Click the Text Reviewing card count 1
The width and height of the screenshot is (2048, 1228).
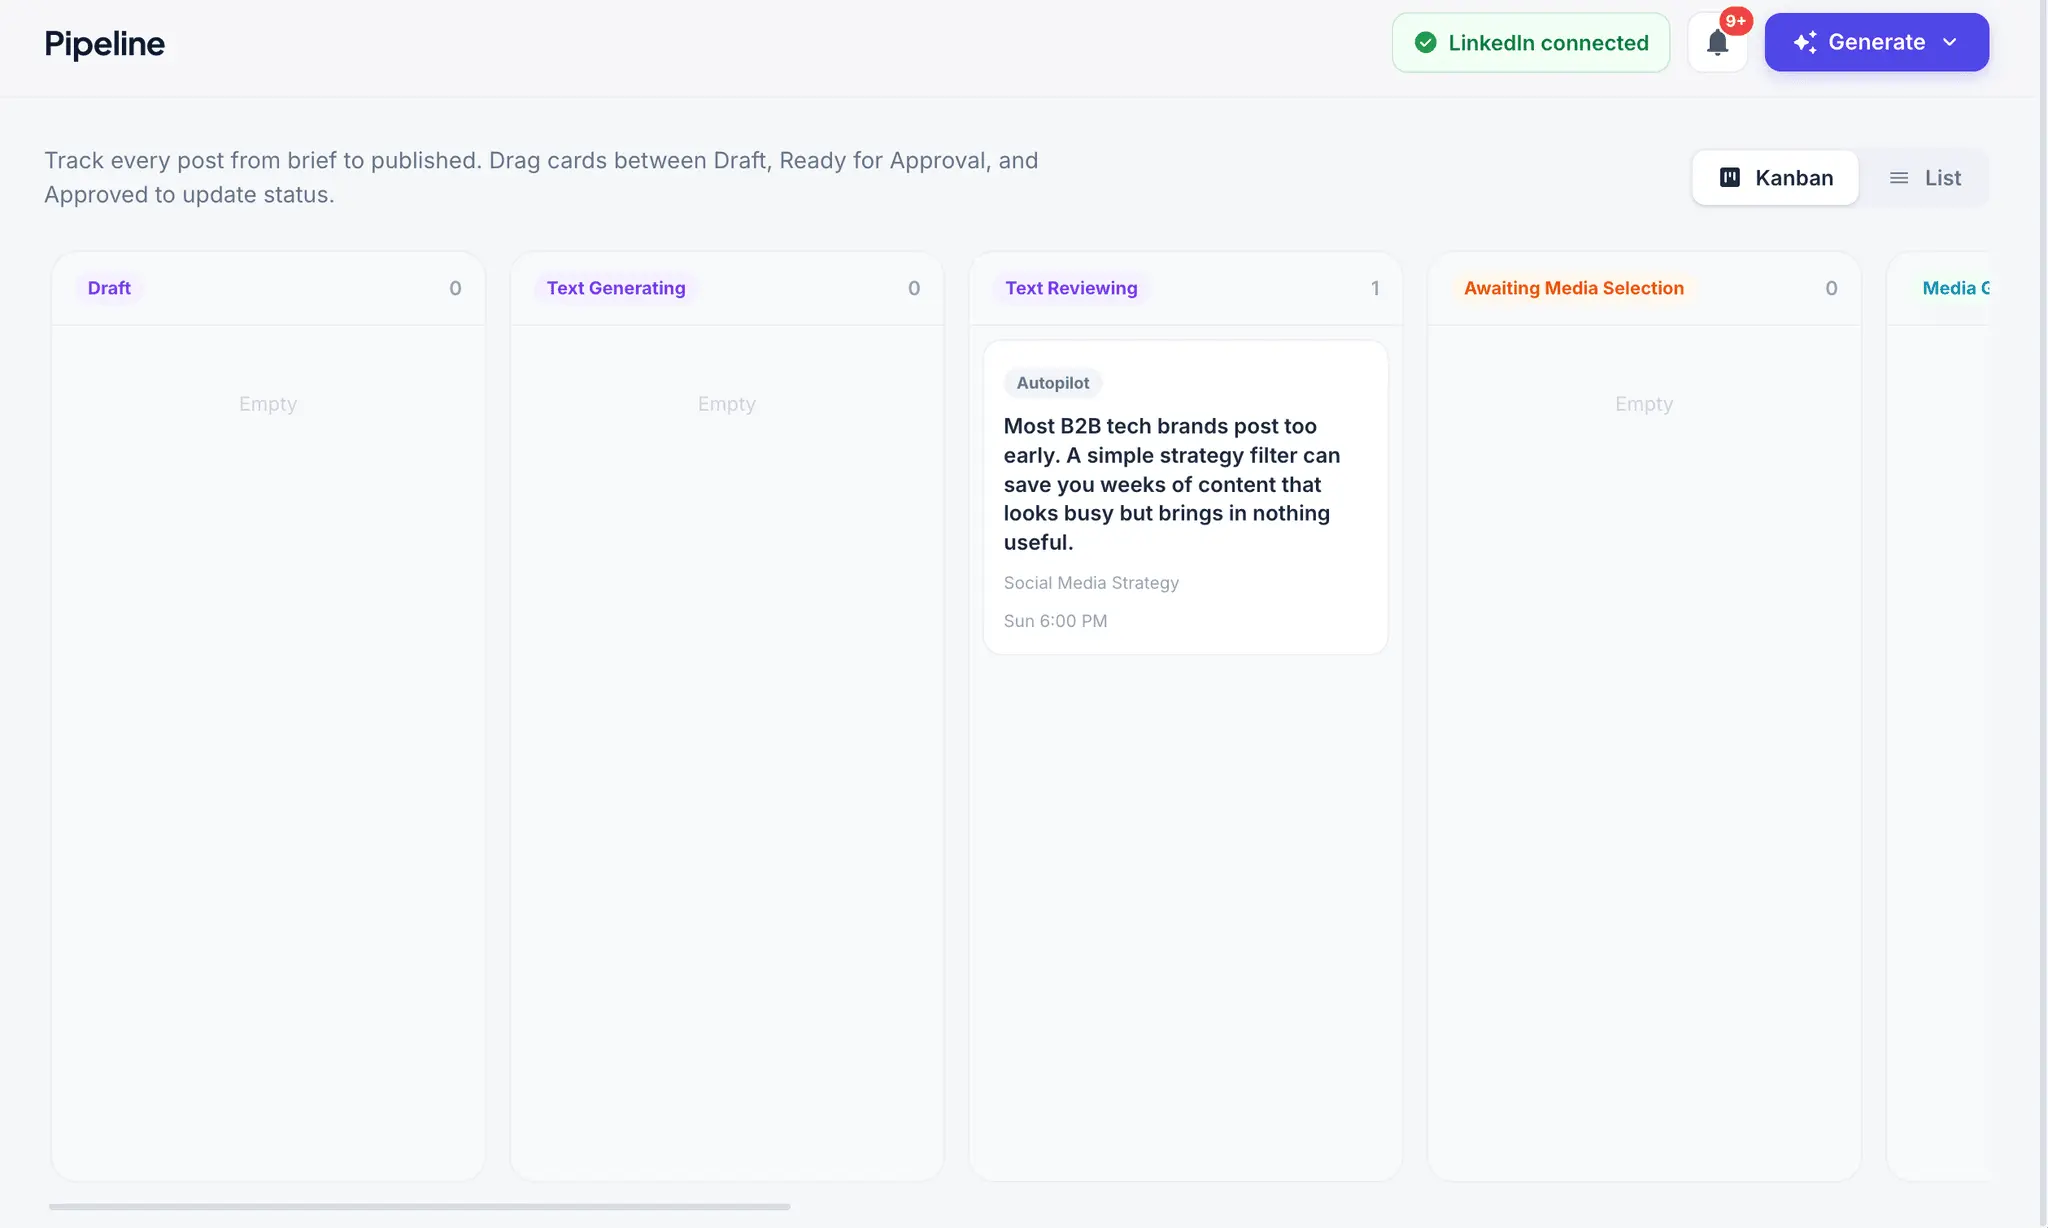1375,288
